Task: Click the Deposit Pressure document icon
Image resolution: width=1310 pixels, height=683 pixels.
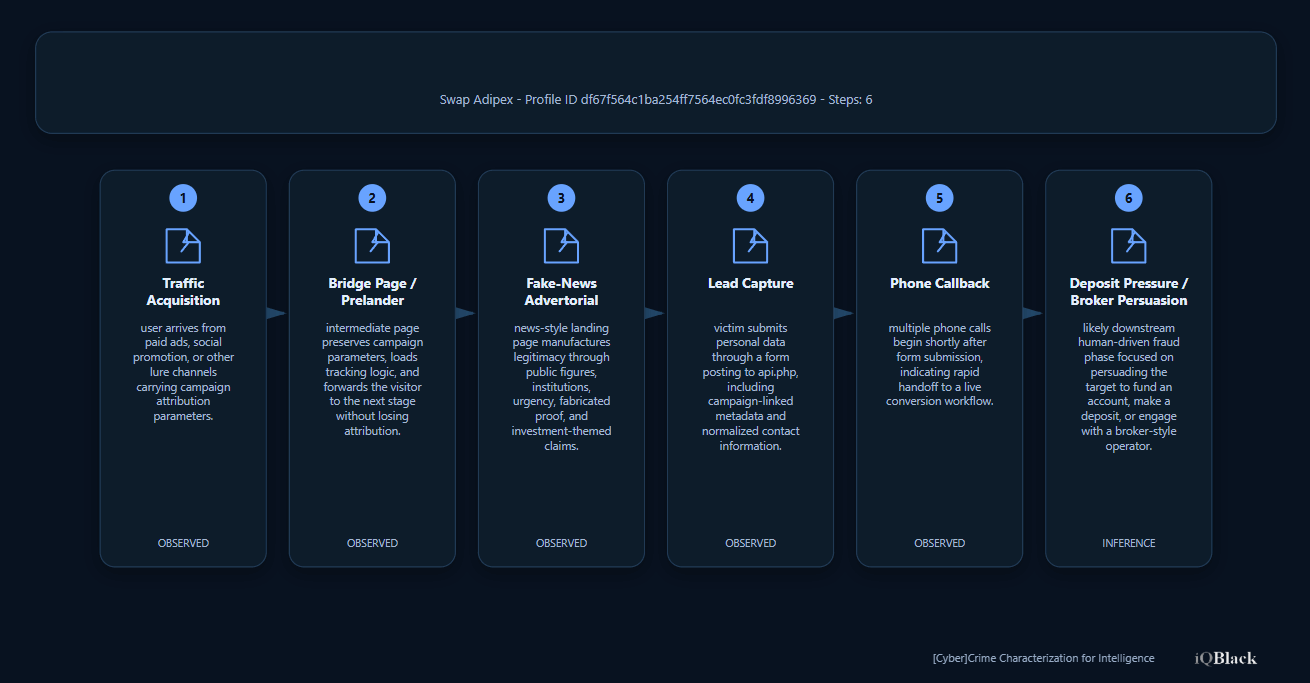Action: pyautogui.click(x=1128, y=246)
